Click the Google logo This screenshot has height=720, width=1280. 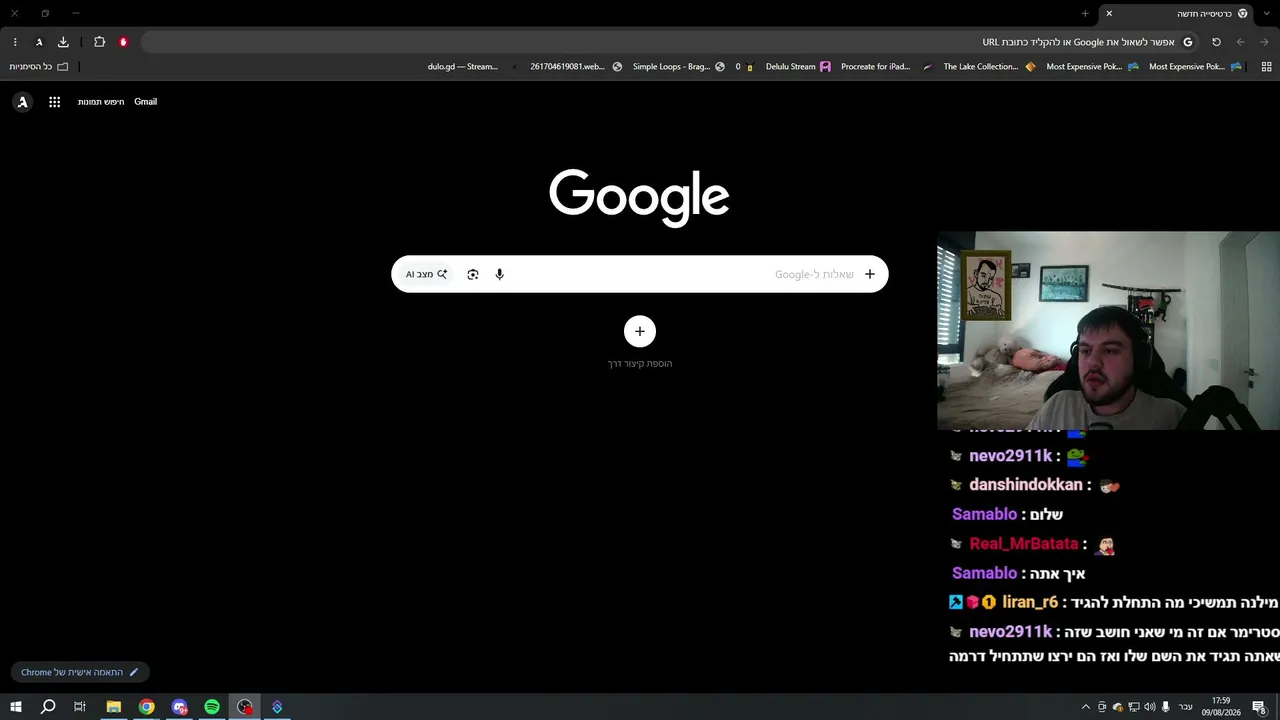click(x=639, y=197)
